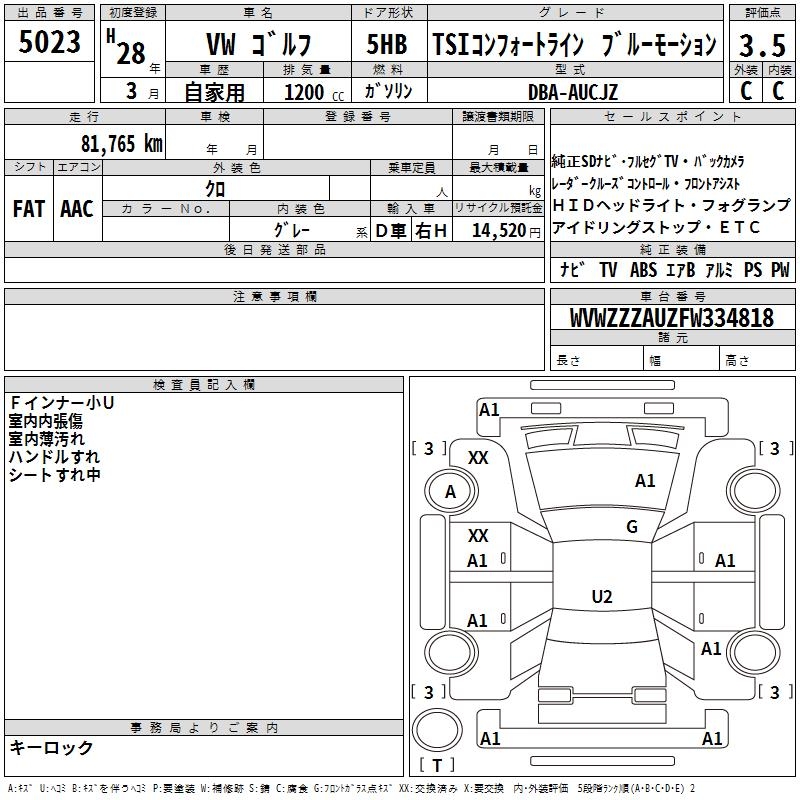The image size is (800, 800).
Task: Click interior color グレー
Action: 292,230
